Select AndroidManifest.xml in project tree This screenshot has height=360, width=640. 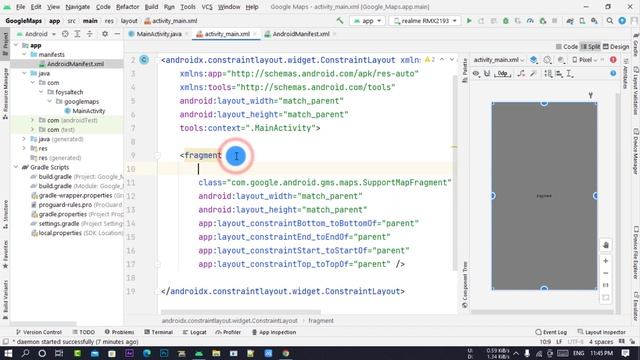tap(75, 64)
